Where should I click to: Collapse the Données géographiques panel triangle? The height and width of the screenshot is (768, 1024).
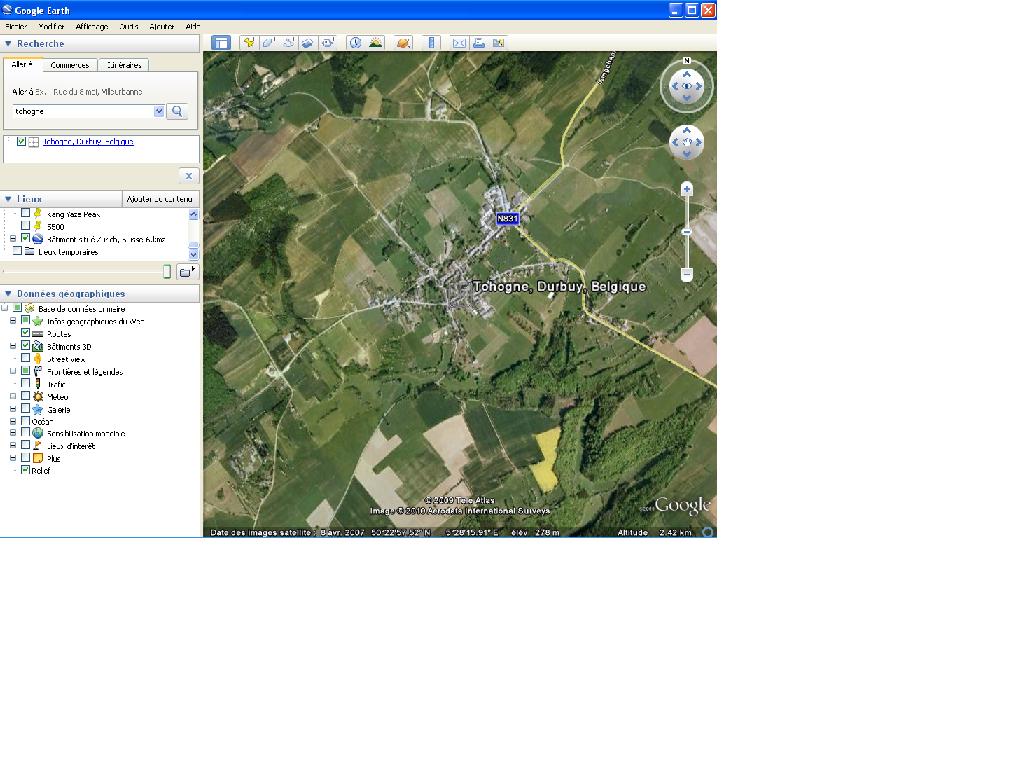click(x=8, y=294)
